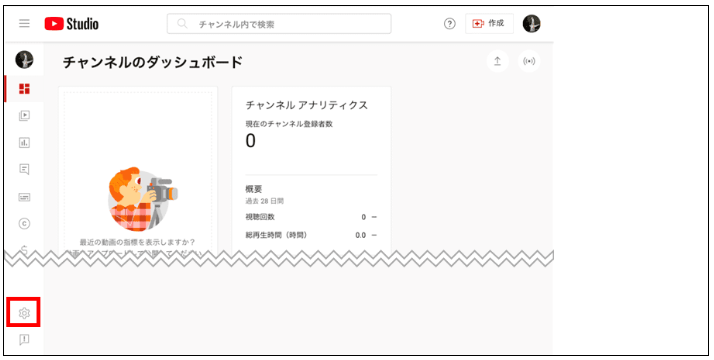The width and height of the screenshot is (714, 360).
Task: Click the 作成 create button
Action: pos(489,24)
